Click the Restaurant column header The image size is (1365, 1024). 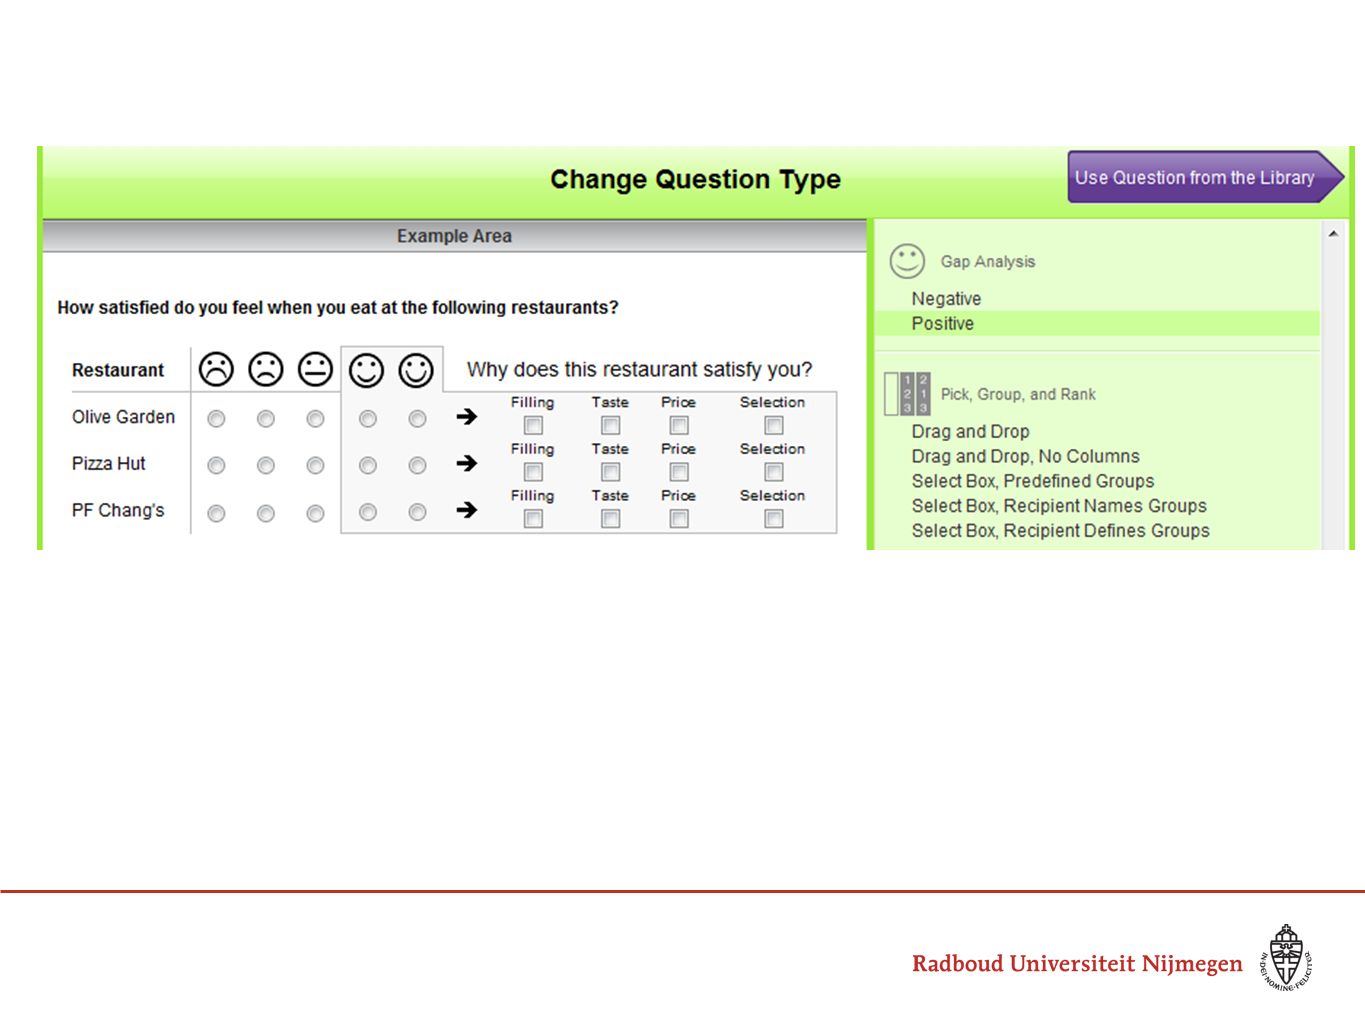pos(118,370)
